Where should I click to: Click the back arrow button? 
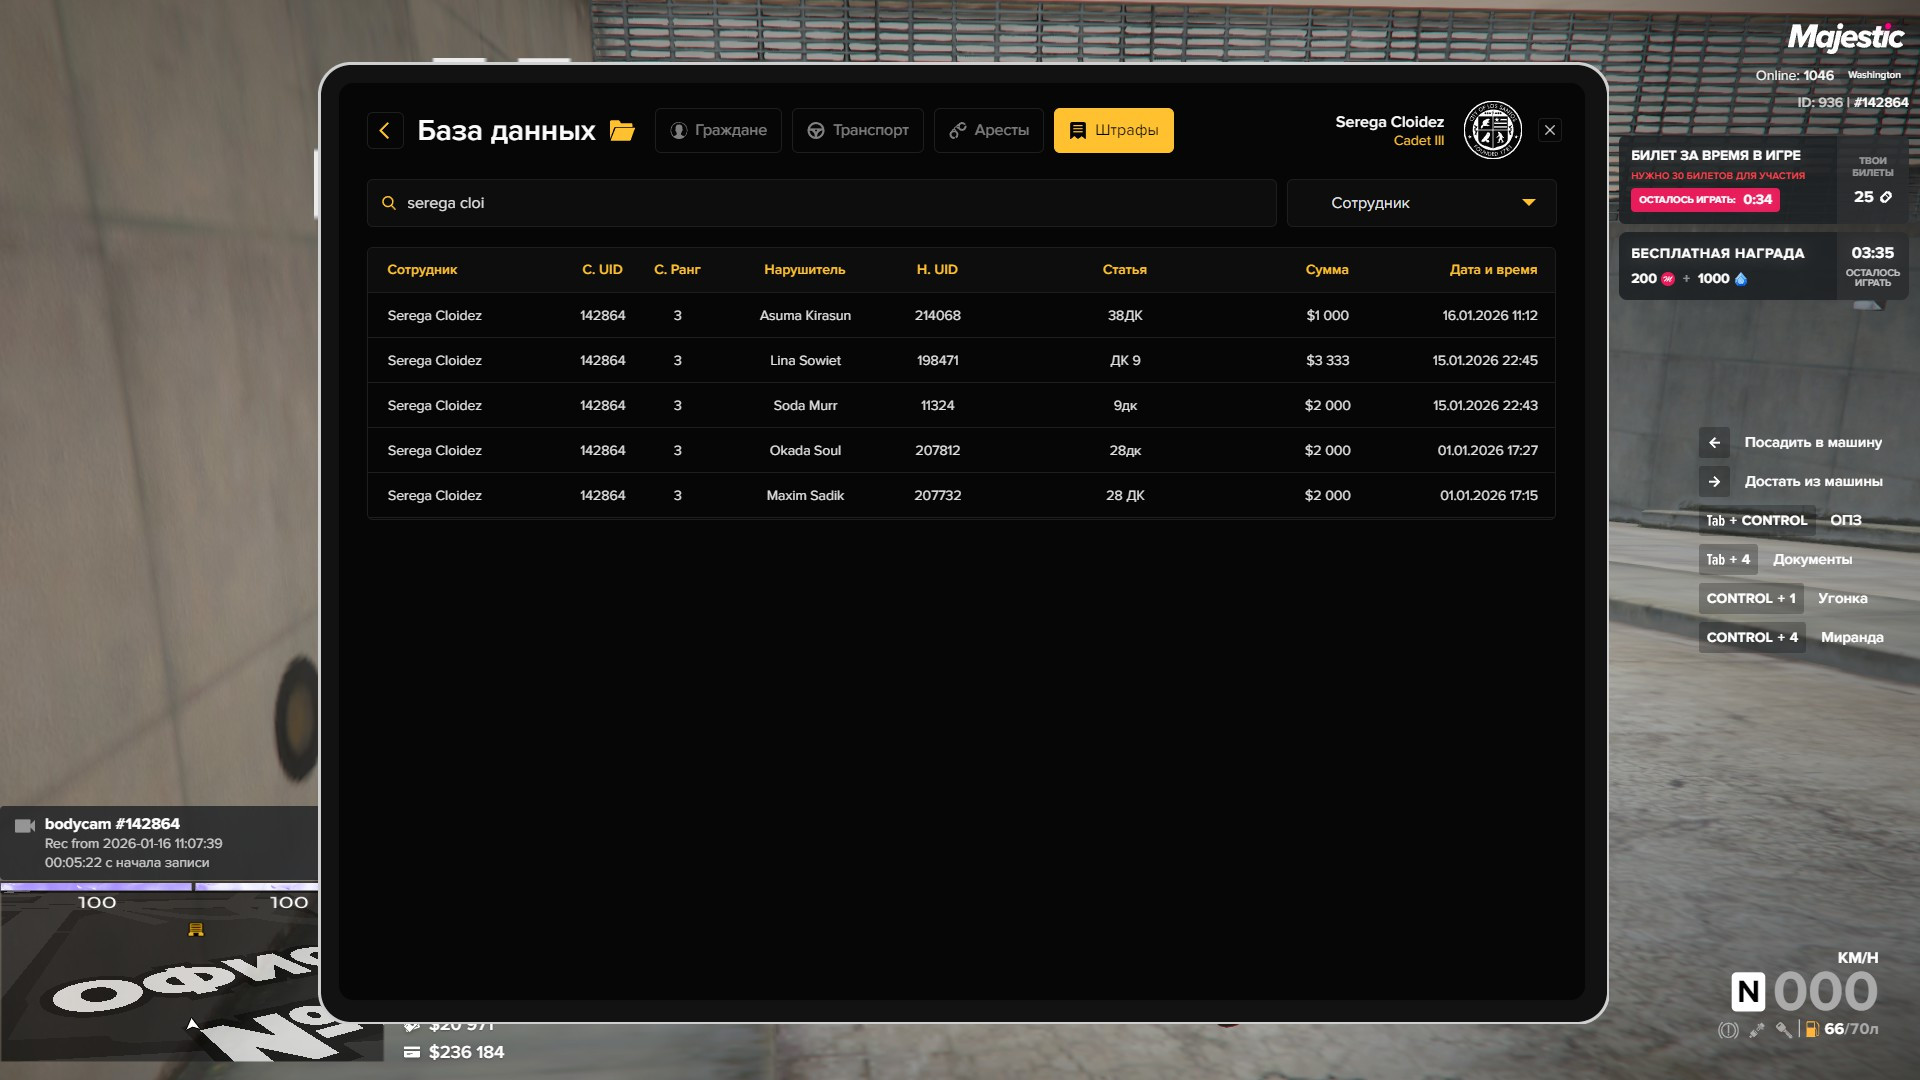[385, 130]
